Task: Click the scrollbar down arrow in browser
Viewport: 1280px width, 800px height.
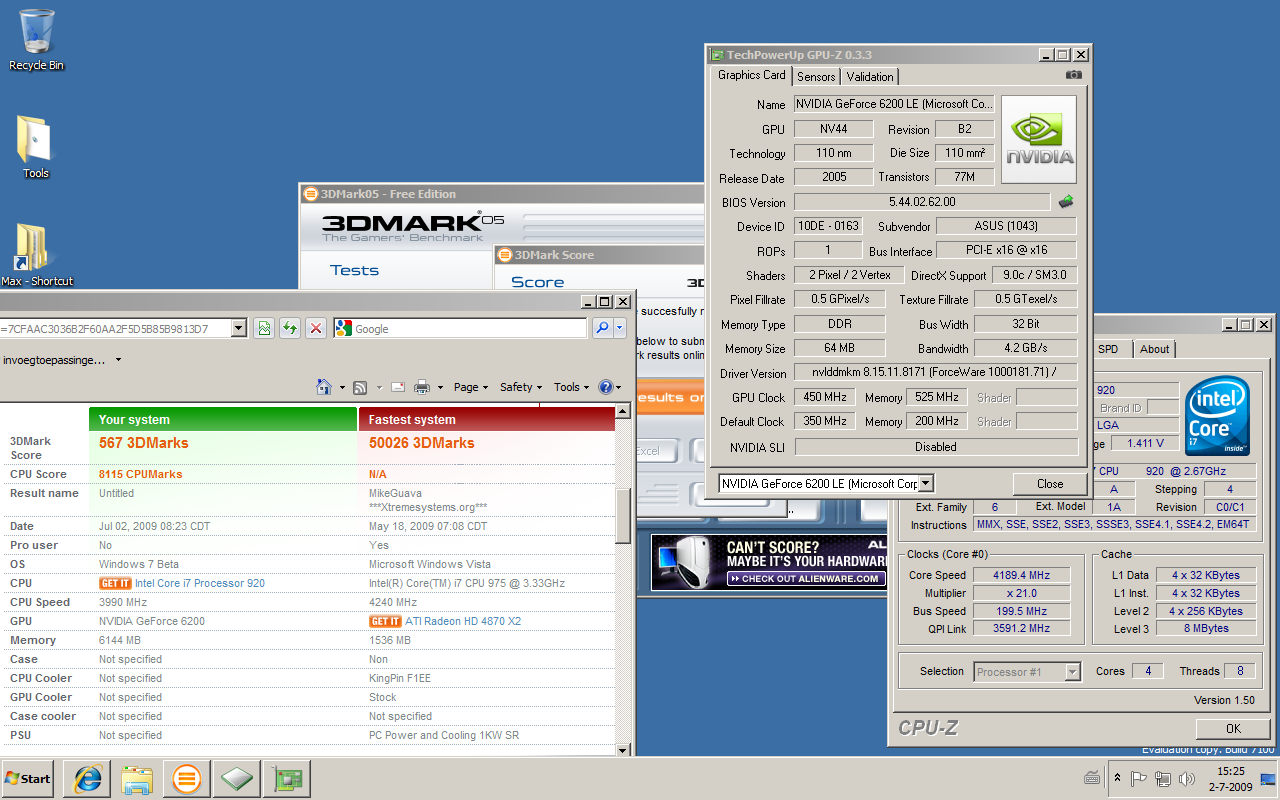Action: (x=623, y=749)
